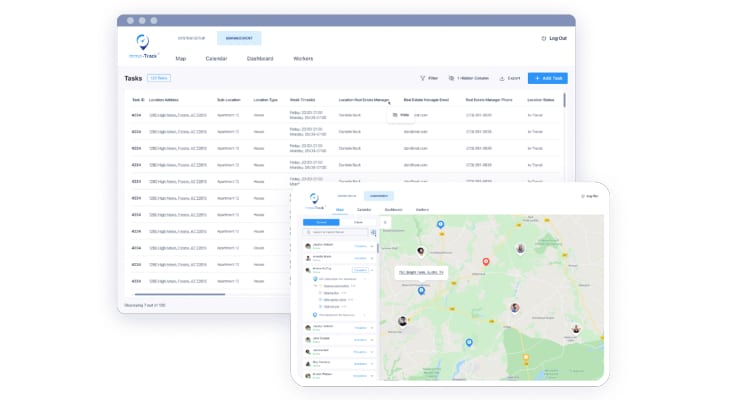Click the Location Real Estate Manager column header
The height and width of the screenshot is (400, 740).
[x=364, y=100]
